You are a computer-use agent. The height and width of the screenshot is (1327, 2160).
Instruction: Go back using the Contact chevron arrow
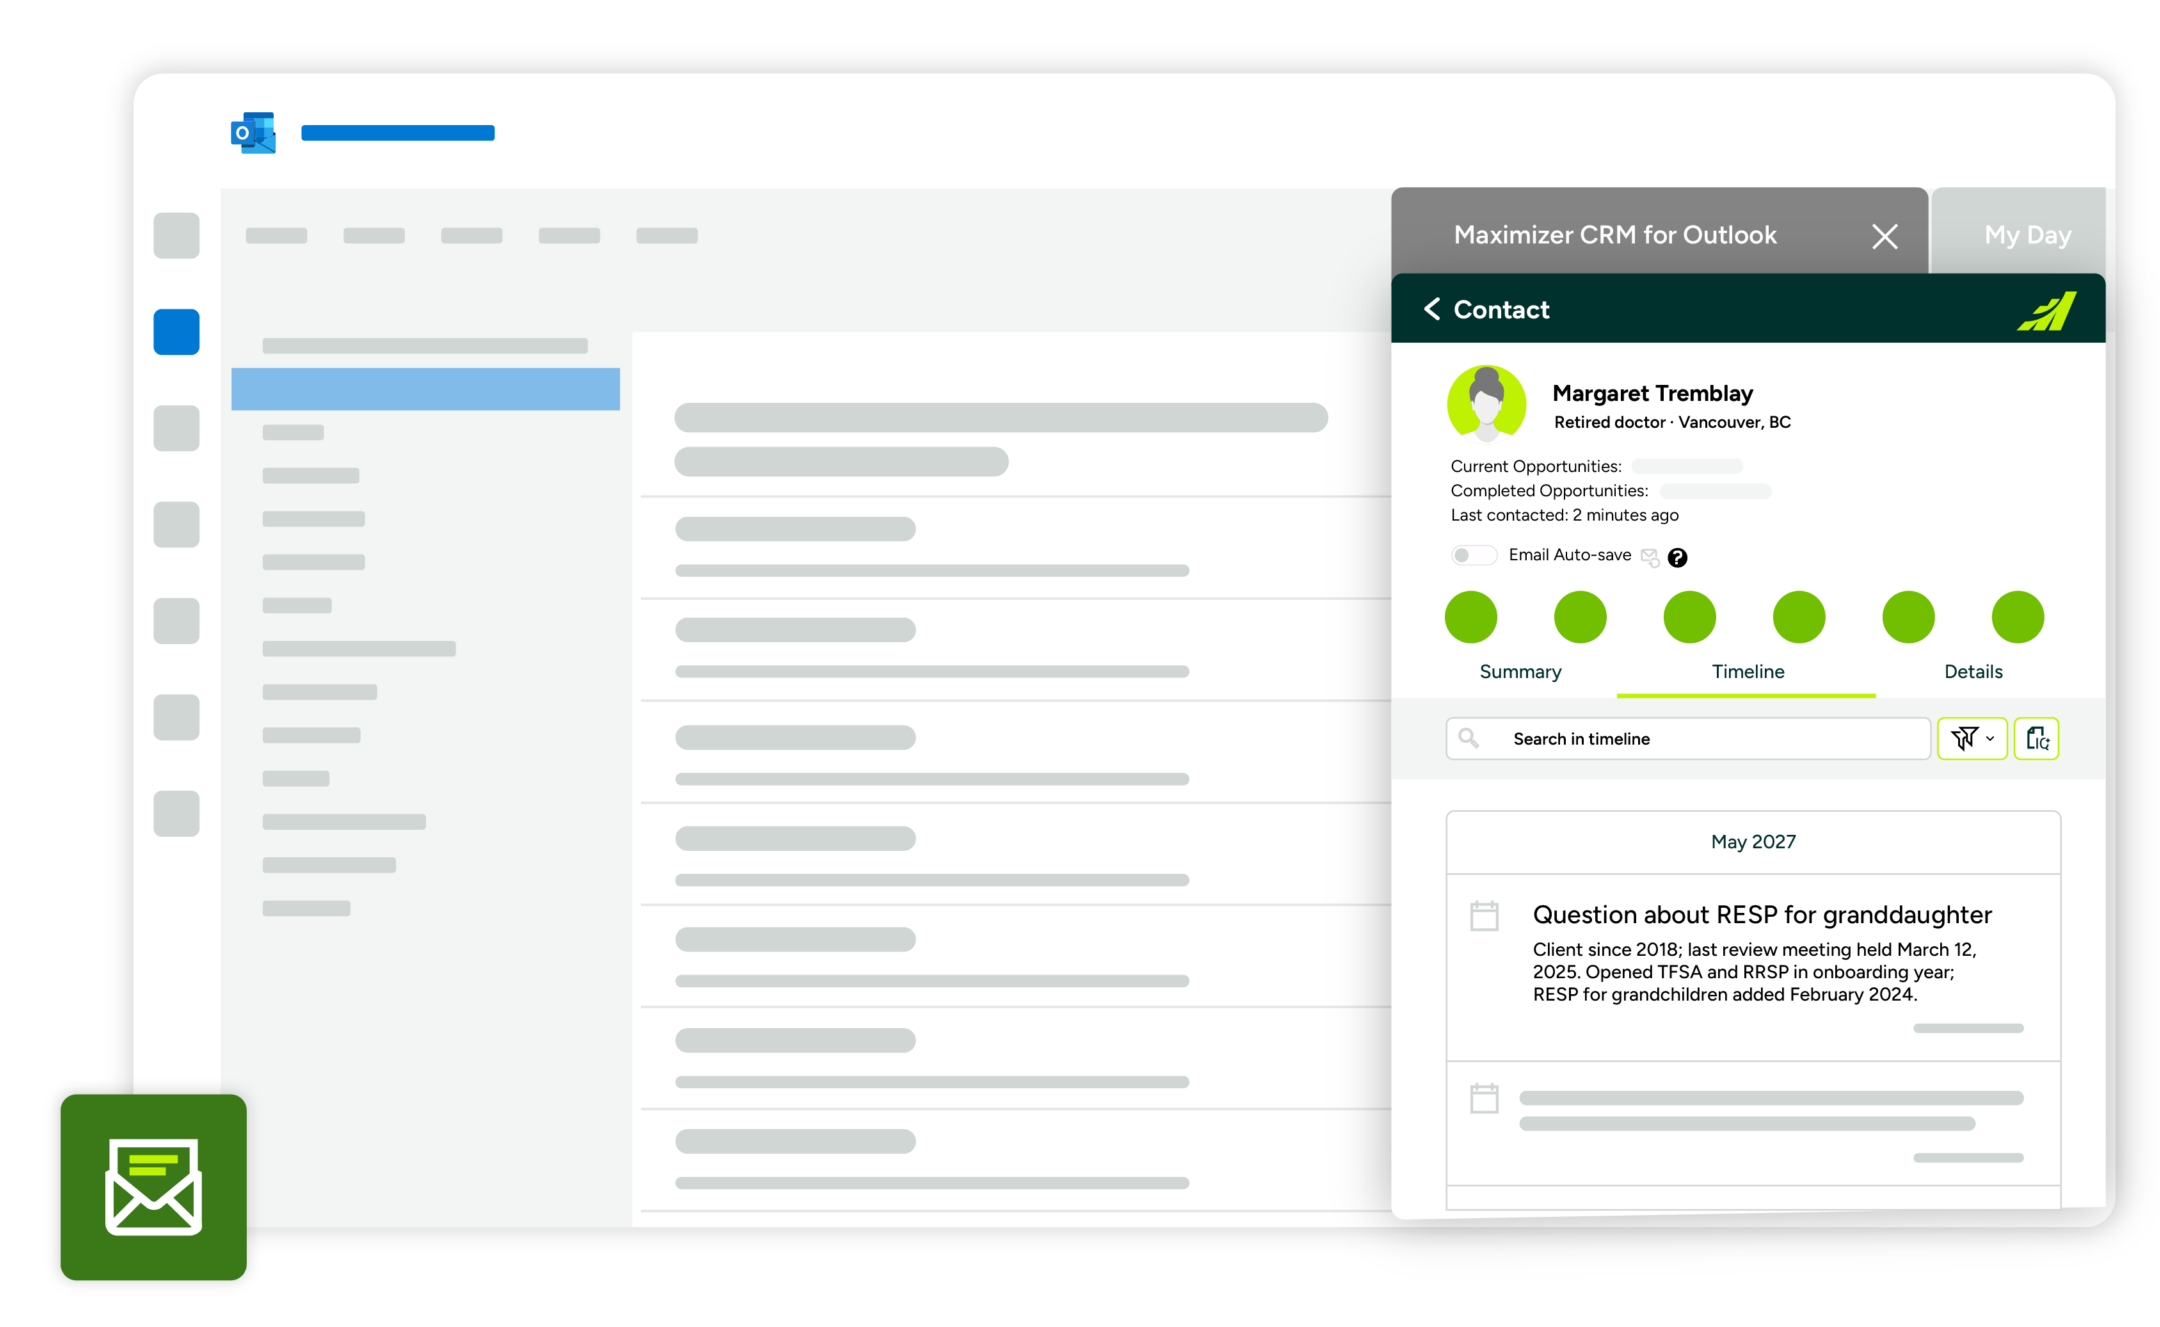(1432, 309)
